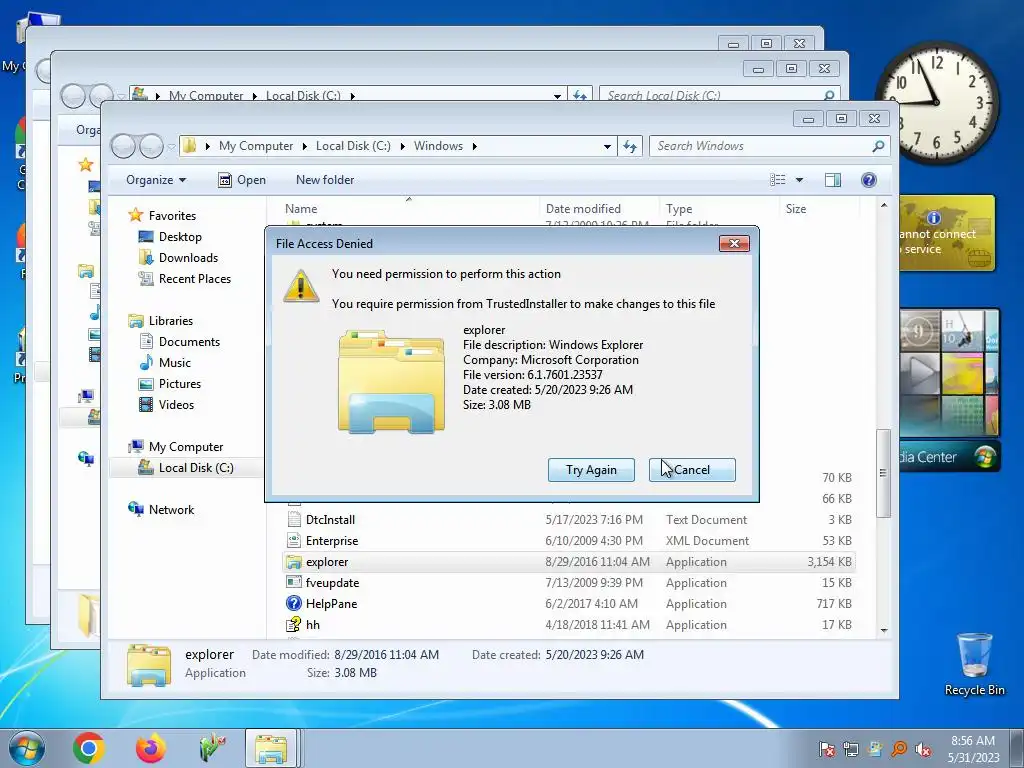Click the Windows Explorer taskbar button
Image resolution: width=1024 pixels, height=768 pixels.
click(272, 748)
